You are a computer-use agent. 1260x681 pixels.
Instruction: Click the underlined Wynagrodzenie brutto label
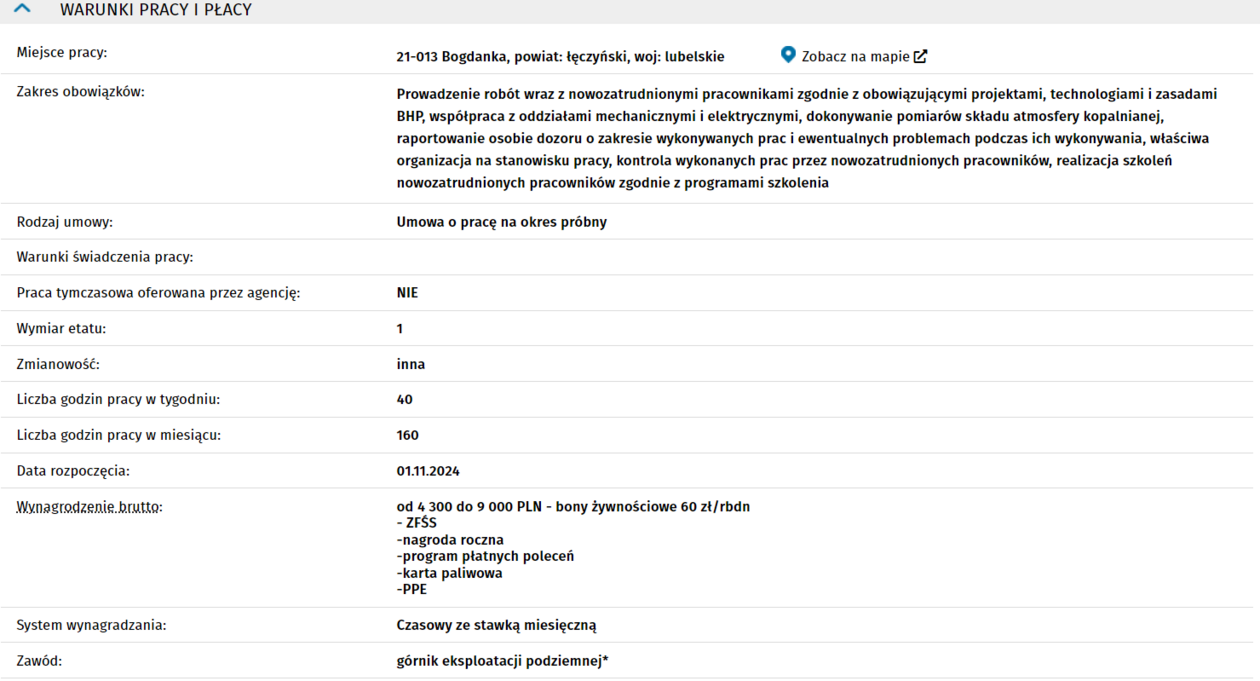(88, 507)
